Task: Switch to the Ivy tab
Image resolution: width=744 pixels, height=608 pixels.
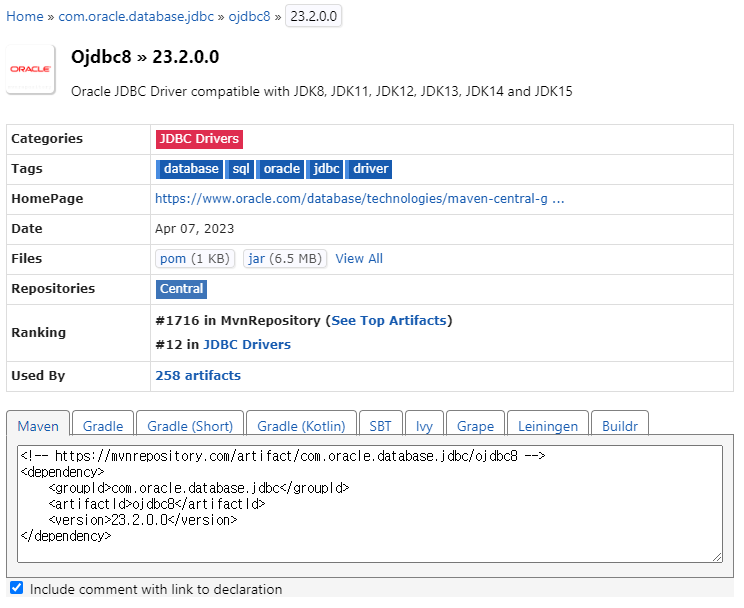Action: [x=424, y=425]
